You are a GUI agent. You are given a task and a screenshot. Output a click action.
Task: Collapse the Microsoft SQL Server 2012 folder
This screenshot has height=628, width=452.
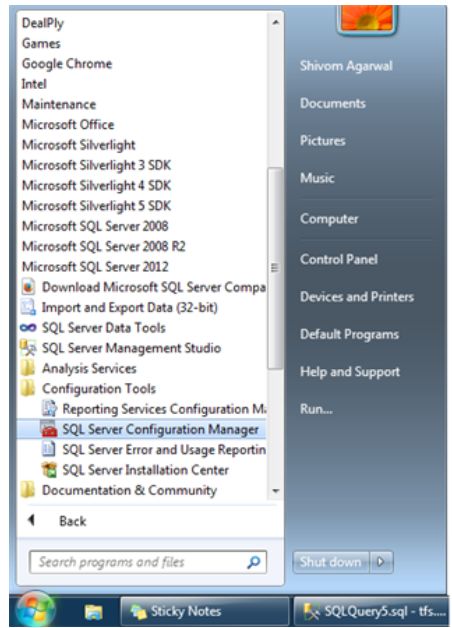click(x=95, y=266)
